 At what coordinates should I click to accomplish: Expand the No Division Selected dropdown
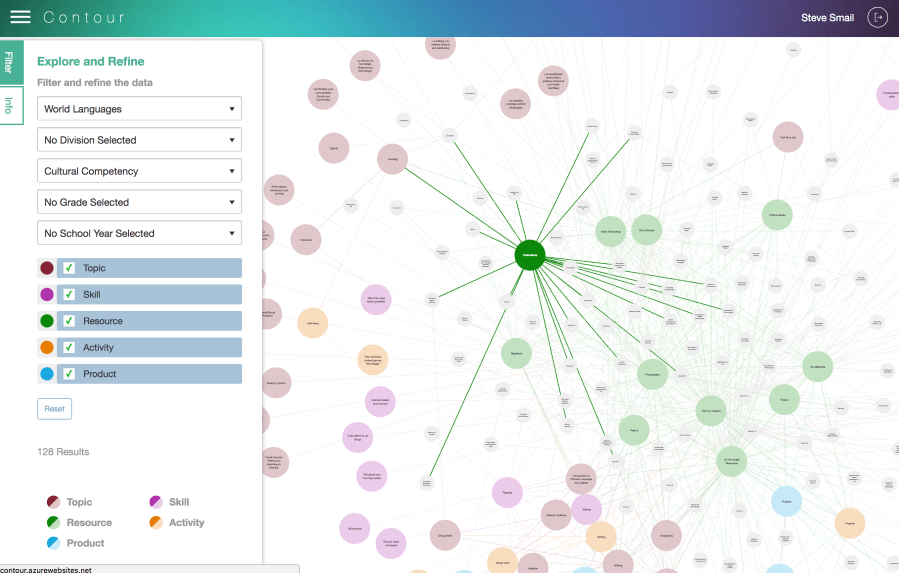(139, 140)
